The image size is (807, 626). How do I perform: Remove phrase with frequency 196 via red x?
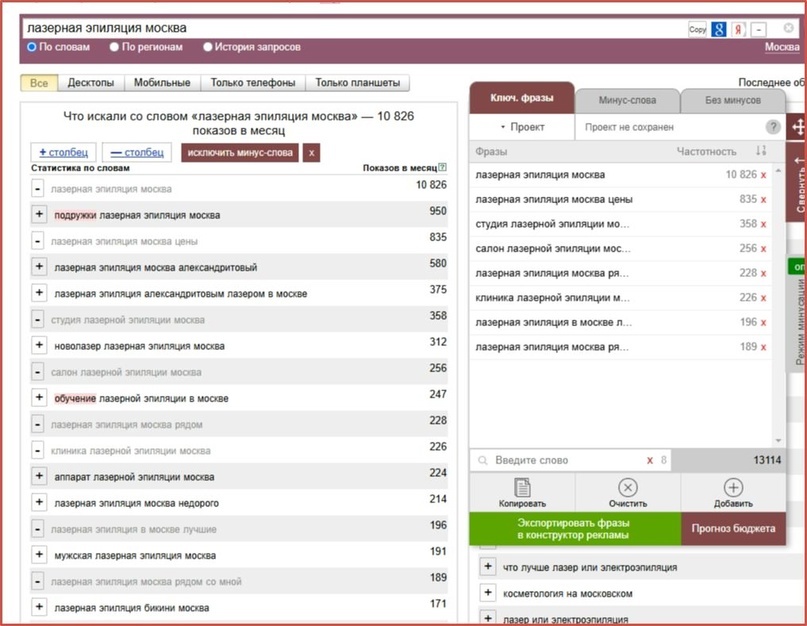tap(763, 323)
